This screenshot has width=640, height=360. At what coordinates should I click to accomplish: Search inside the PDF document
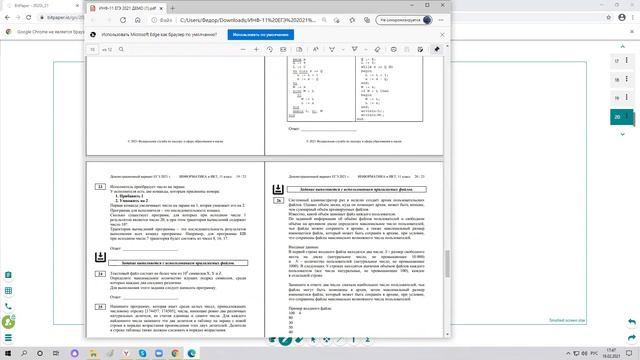[x=121, y=49]
